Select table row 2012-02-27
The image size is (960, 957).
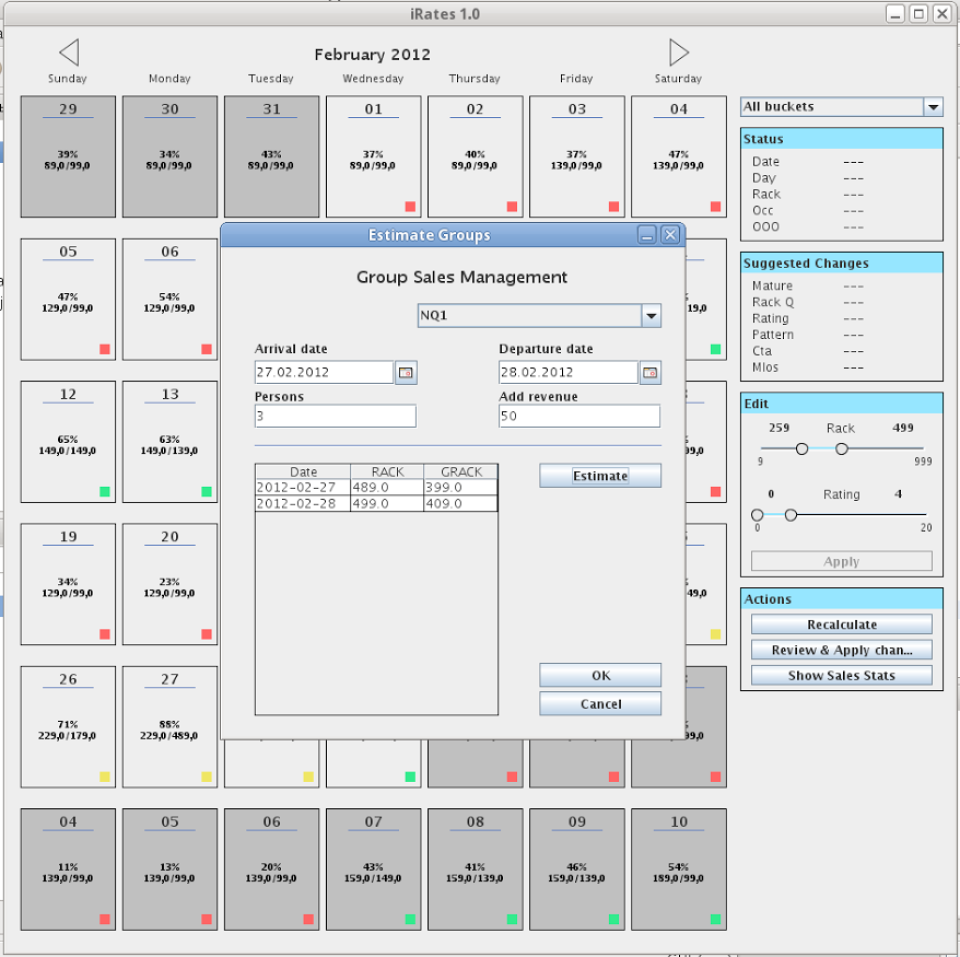377,487
